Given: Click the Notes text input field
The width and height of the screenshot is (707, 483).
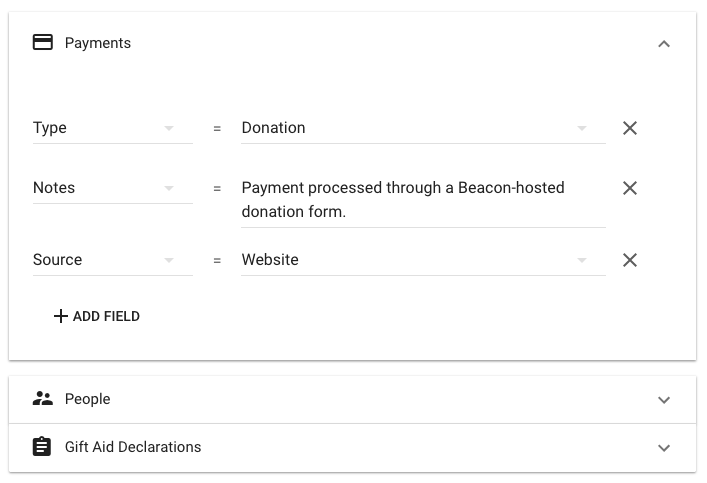Looking at the screenshot, I should click(x=422, y=199).
